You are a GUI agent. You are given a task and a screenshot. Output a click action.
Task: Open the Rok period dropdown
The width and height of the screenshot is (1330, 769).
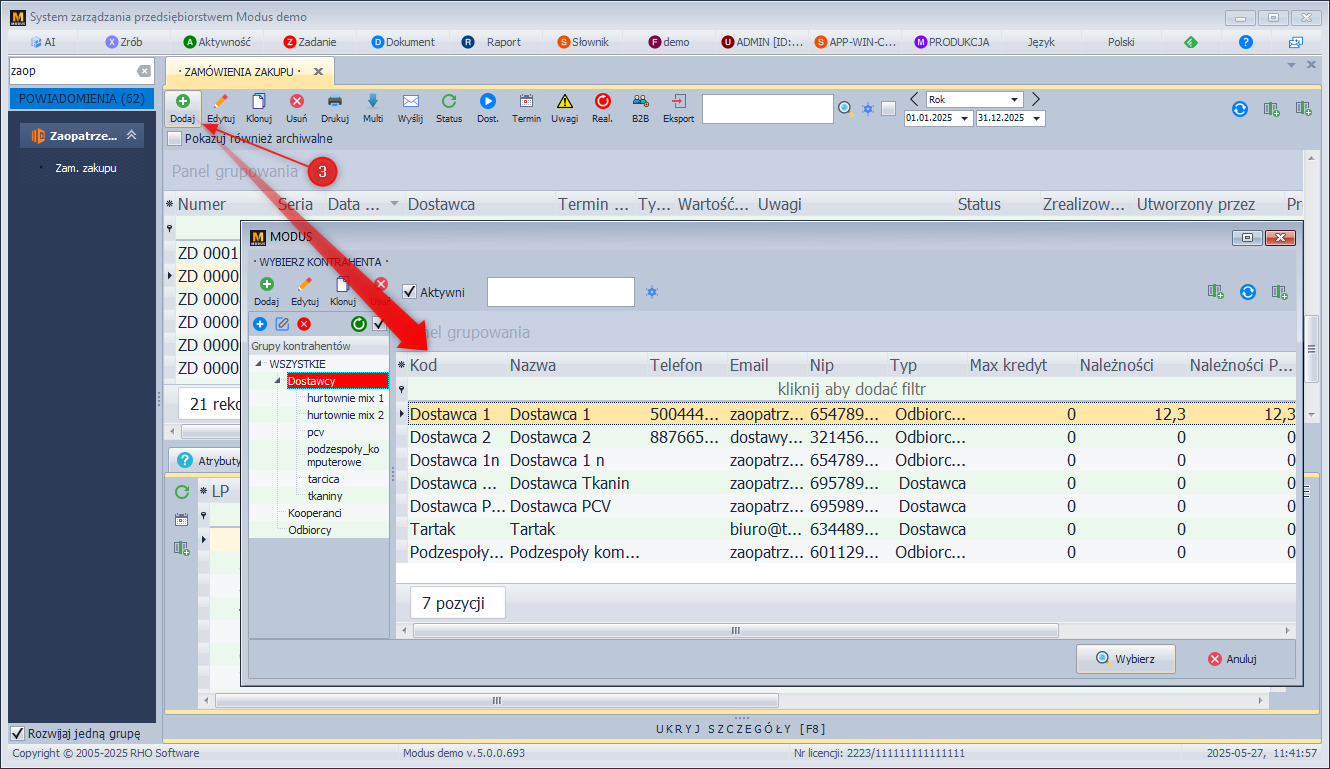[x=1015, y=100]
